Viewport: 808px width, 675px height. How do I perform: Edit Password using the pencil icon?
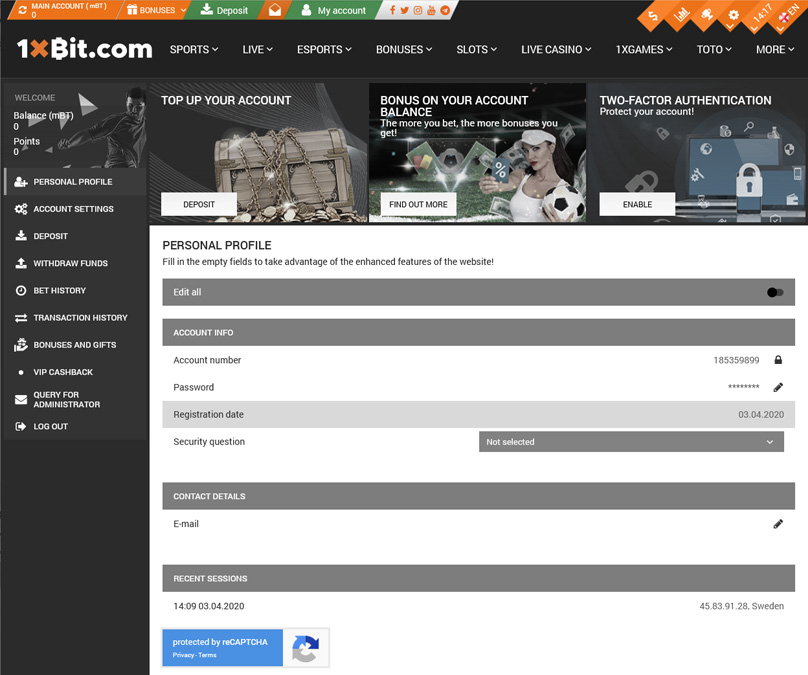click(778, 387)
